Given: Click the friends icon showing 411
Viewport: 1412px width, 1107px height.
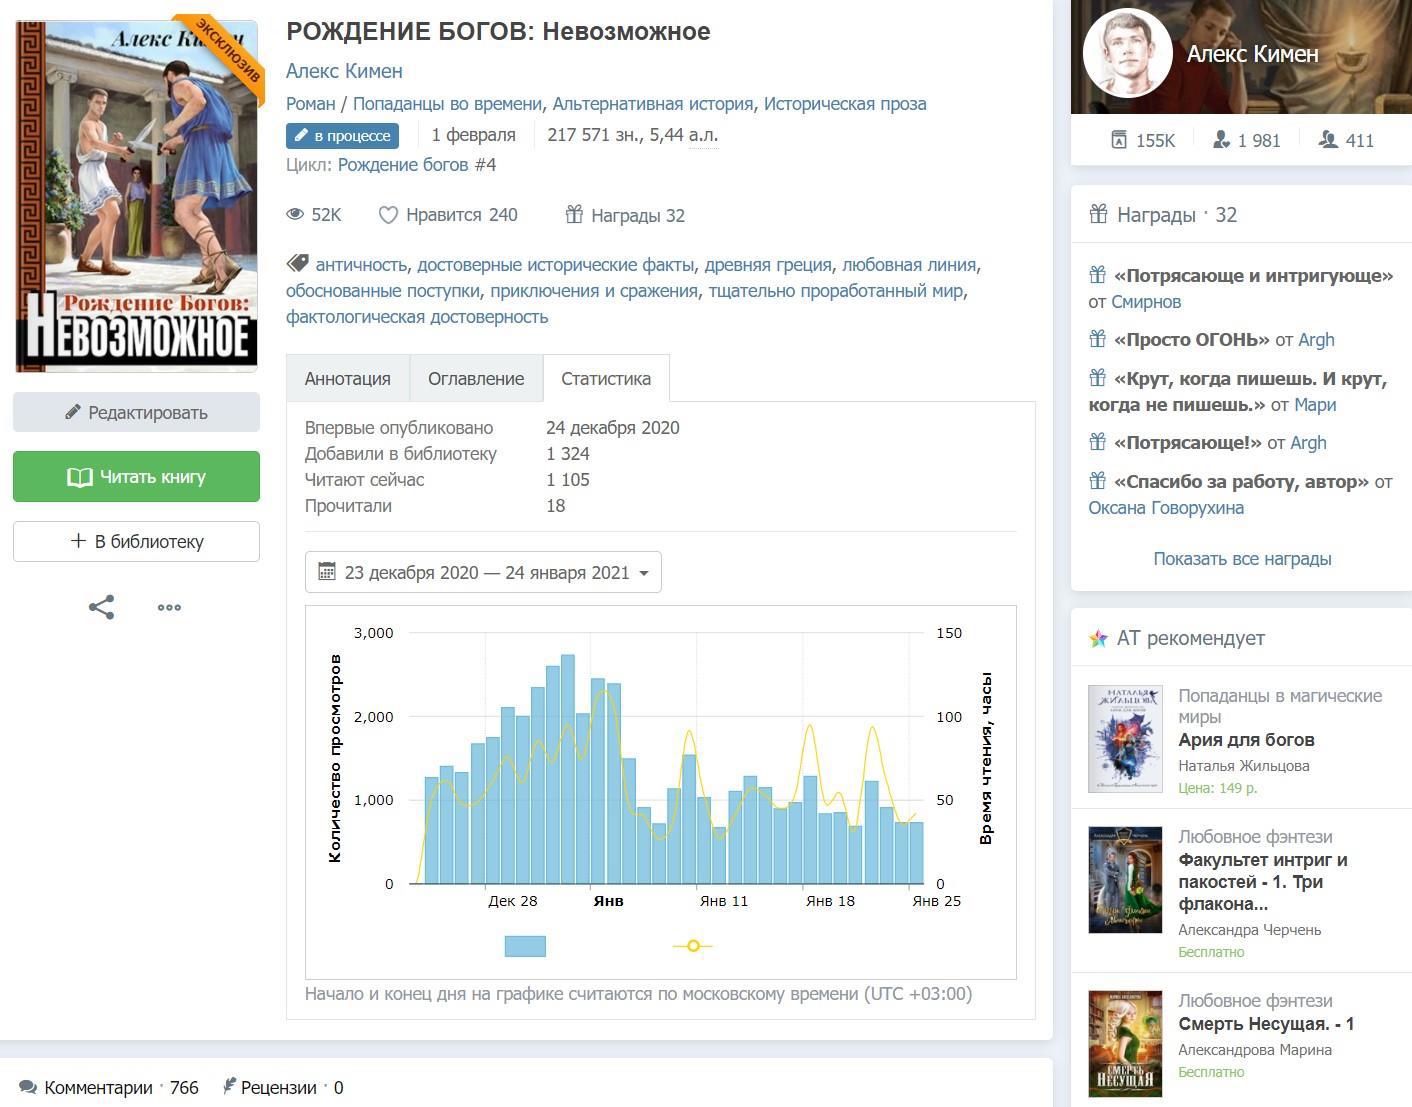Looking at the screenshot, I should (1328, 140).
